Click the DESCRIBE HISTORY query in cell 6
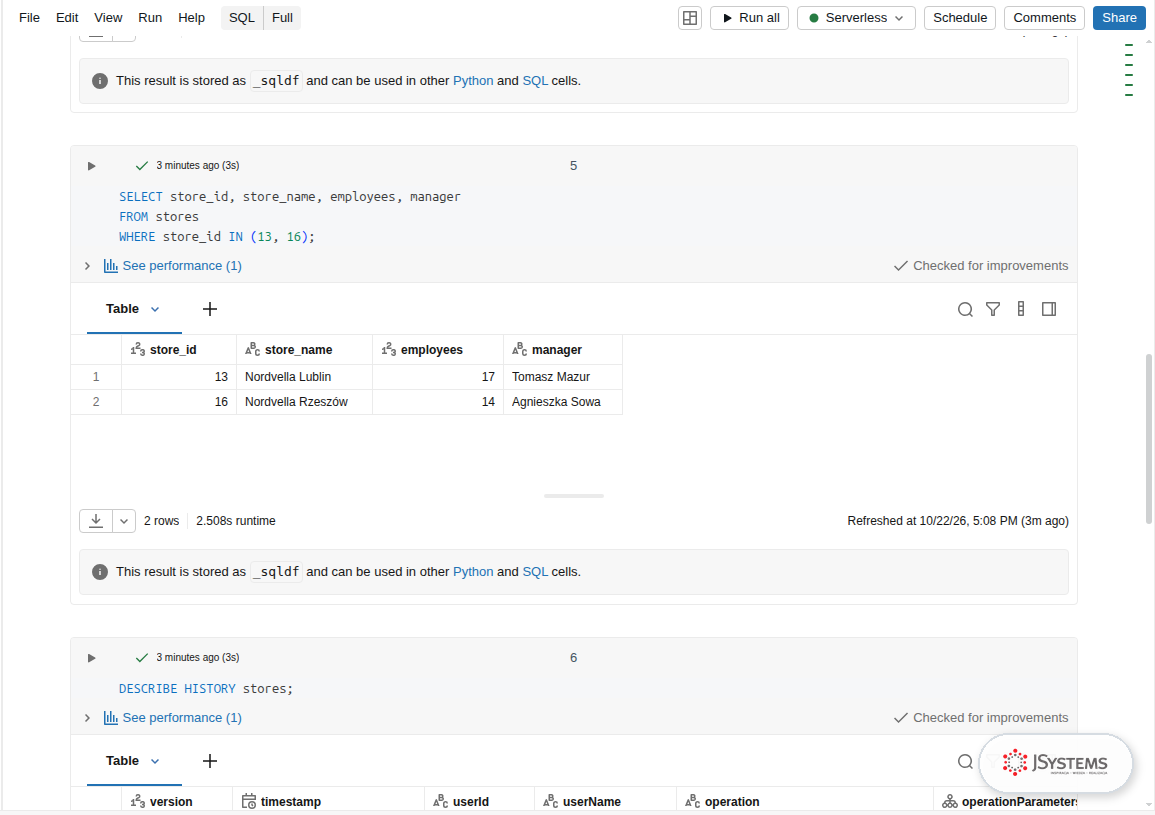 [206, 689]
